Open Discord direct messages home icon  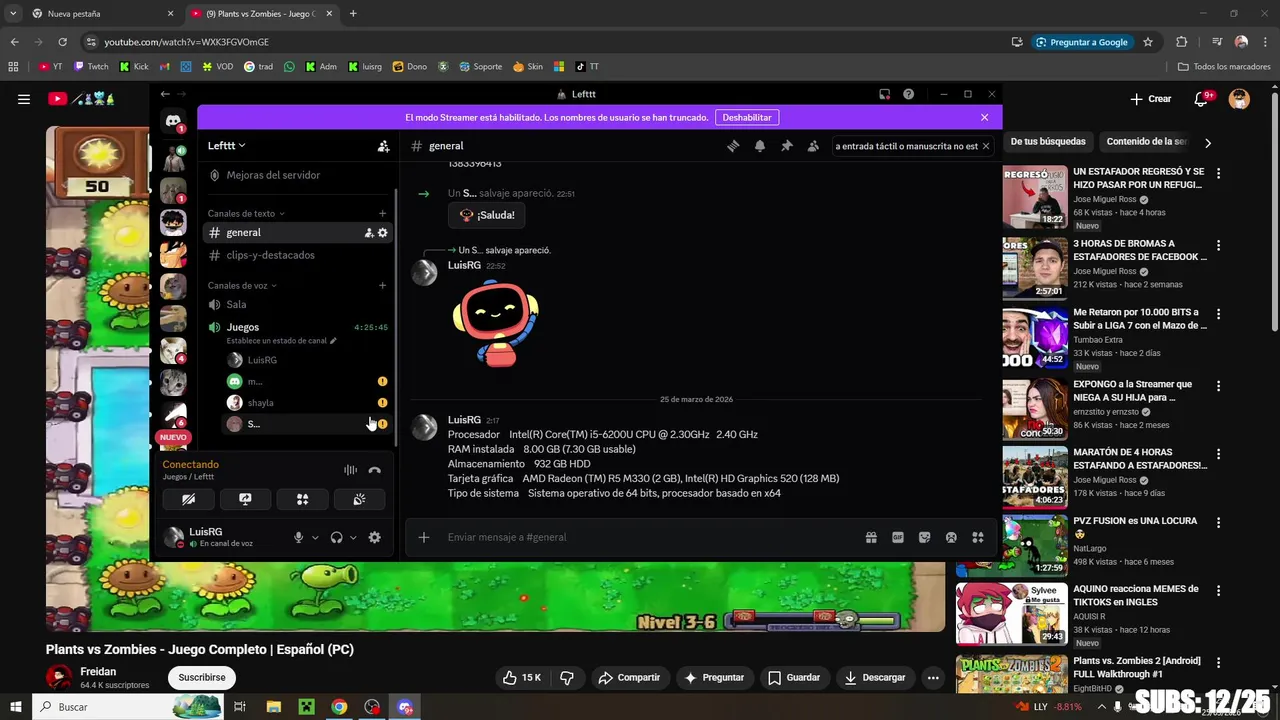pos(173,121)
